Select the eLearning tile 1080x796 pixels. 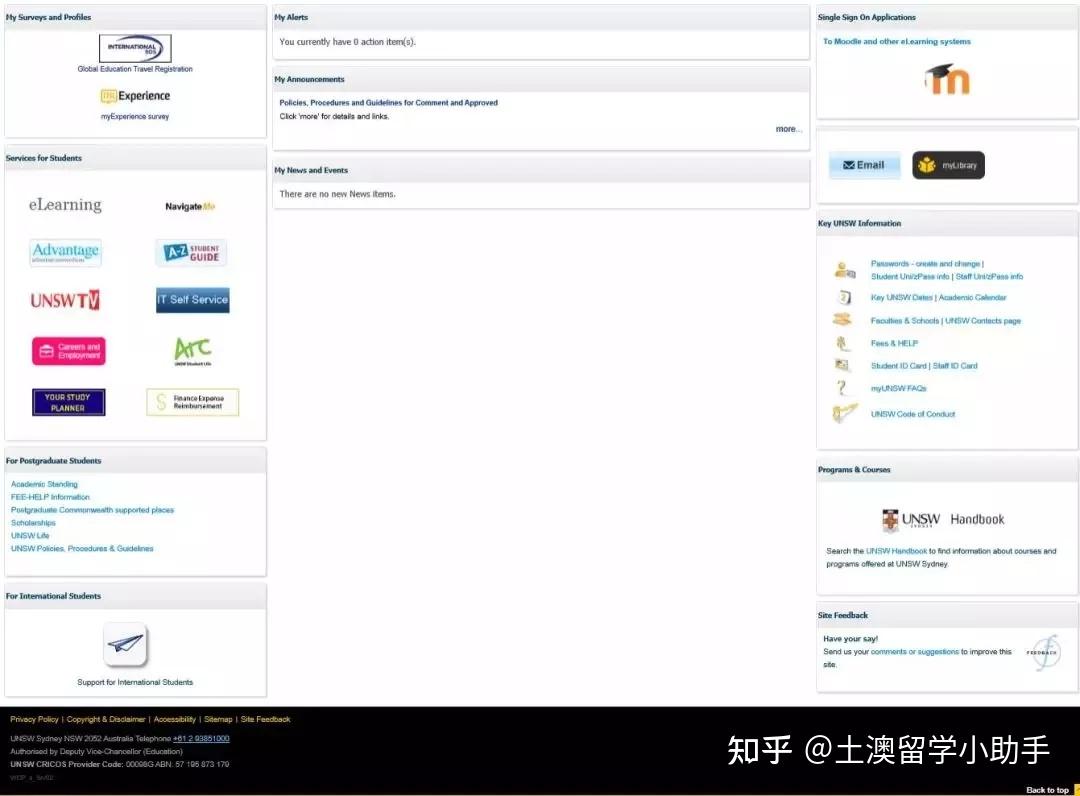click(x=65, y=204)
